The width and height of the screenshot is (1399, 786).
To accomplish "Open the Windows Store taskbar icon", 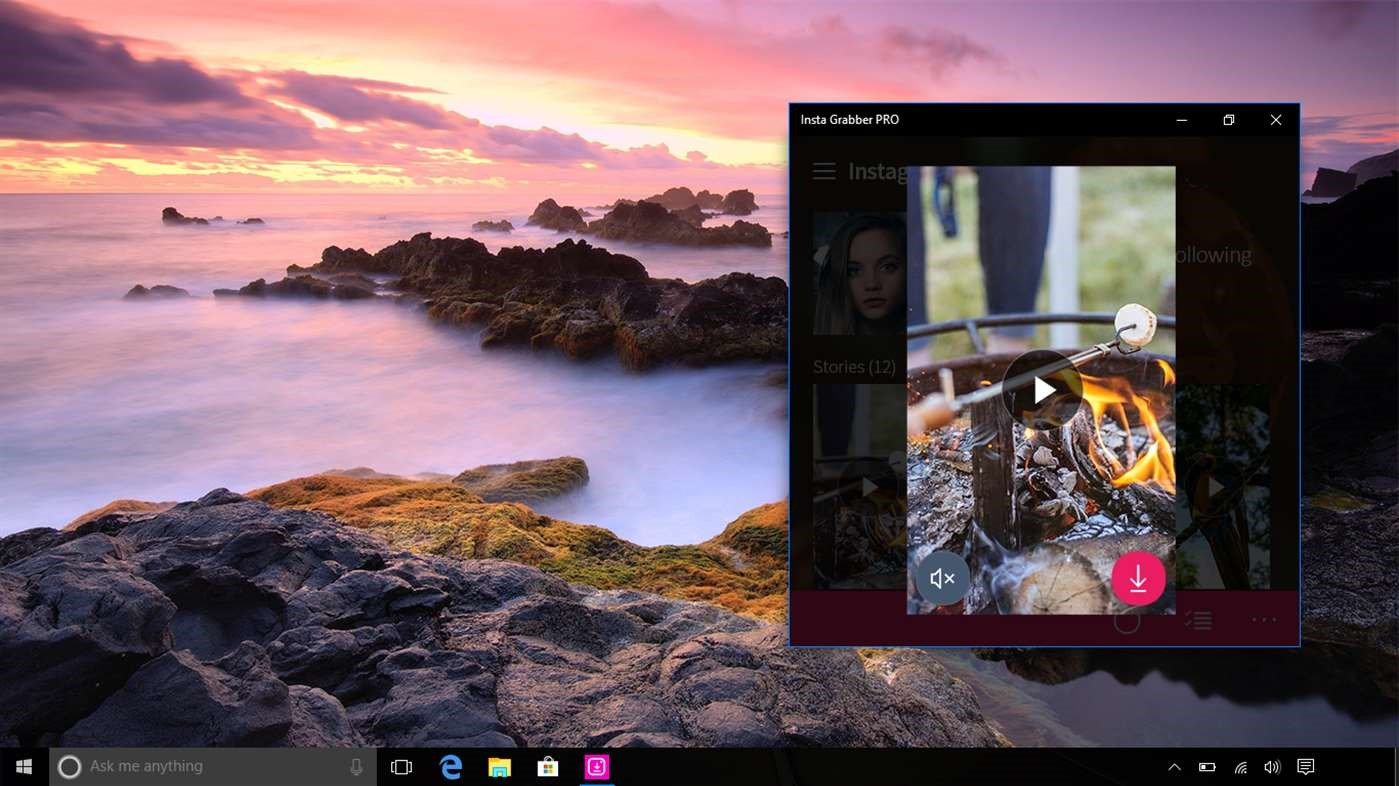I will pyautogui.click(x=548, y=767).
